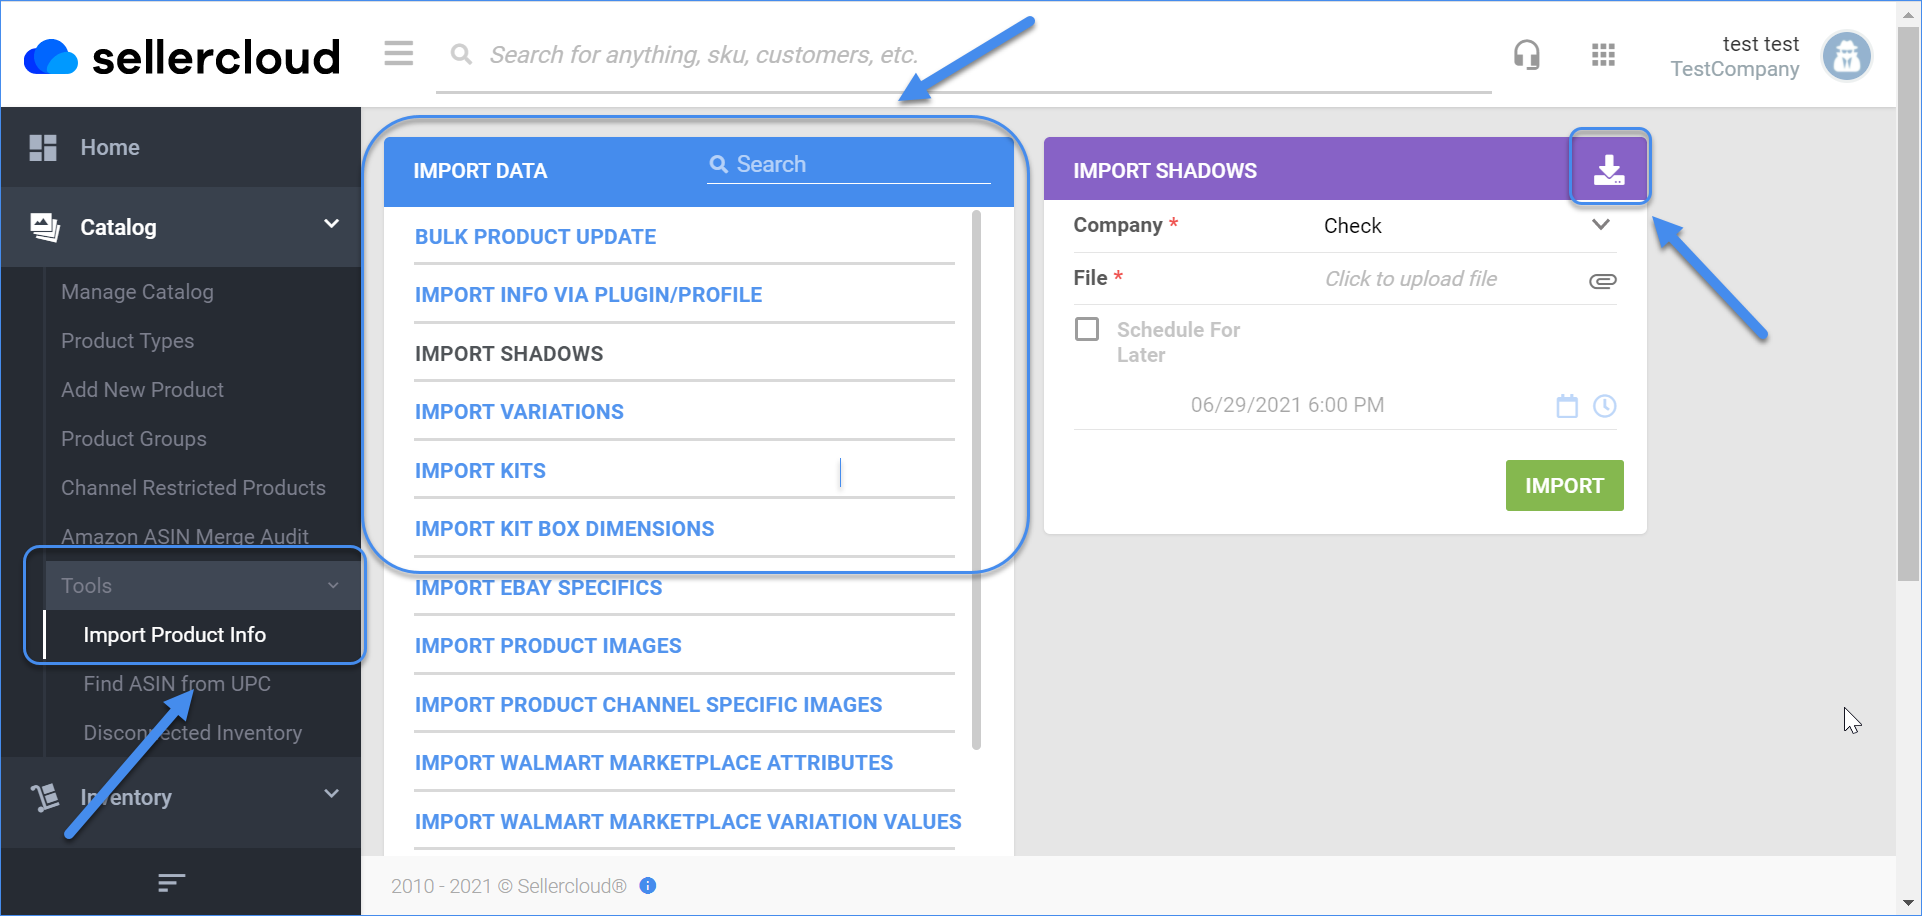Viewport: 1922px width, 916px height.
Task: Open the apps grid icon
Action: click(x=1603, y=55)
